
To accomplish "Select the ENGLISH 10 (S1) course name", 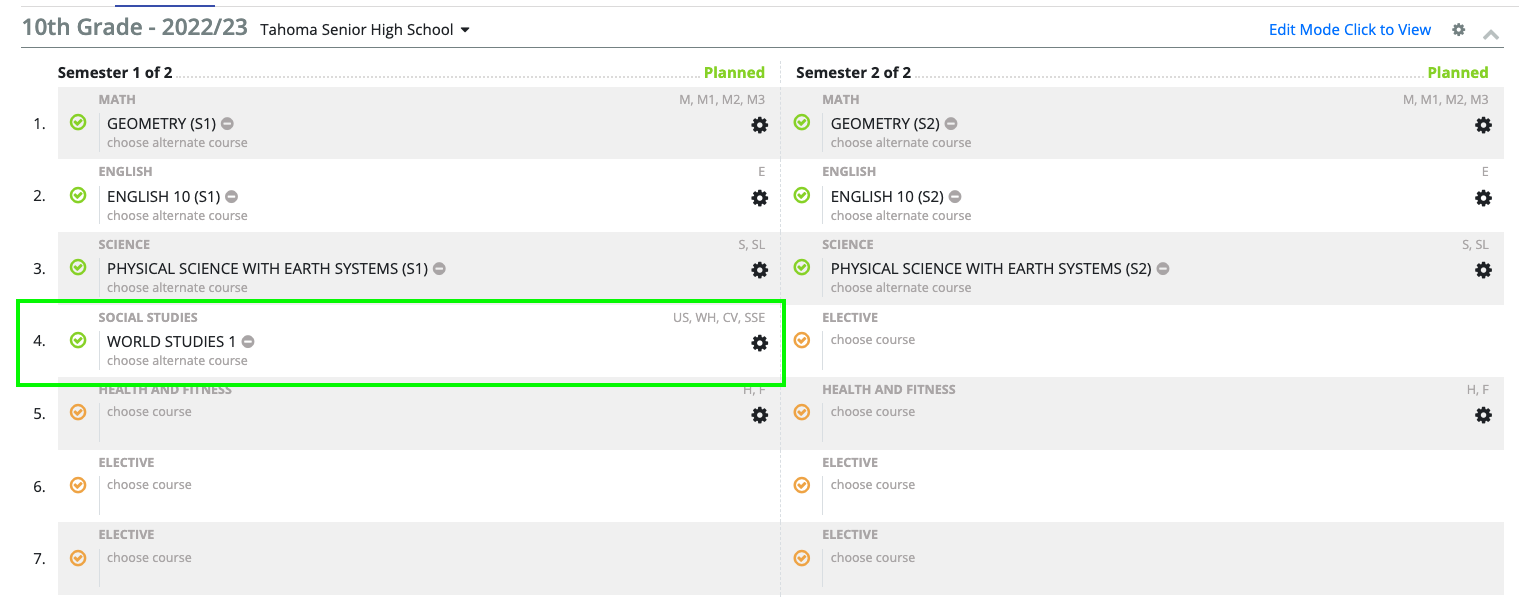I will [x=163, y=197].
